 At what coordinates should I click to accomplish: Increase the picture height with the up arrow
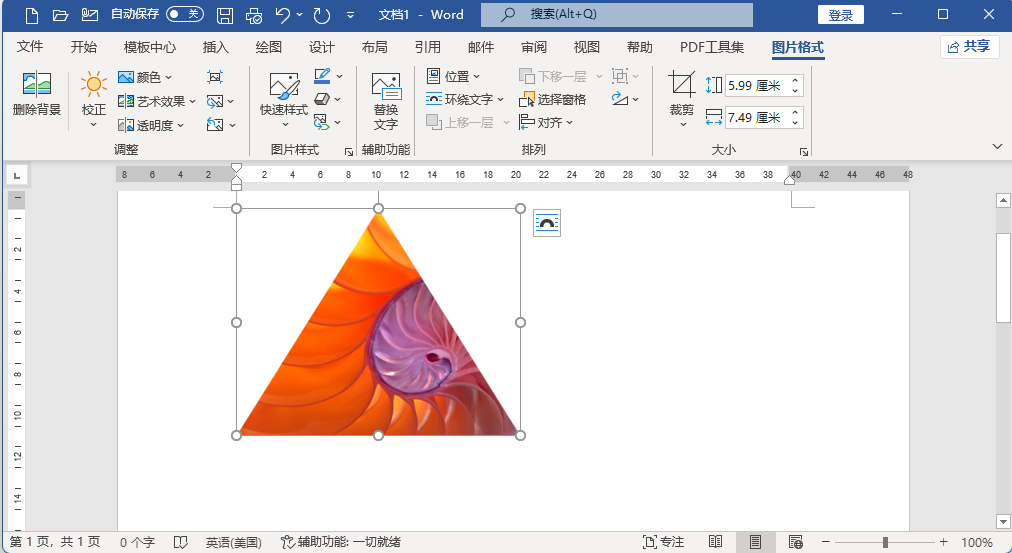795,80
